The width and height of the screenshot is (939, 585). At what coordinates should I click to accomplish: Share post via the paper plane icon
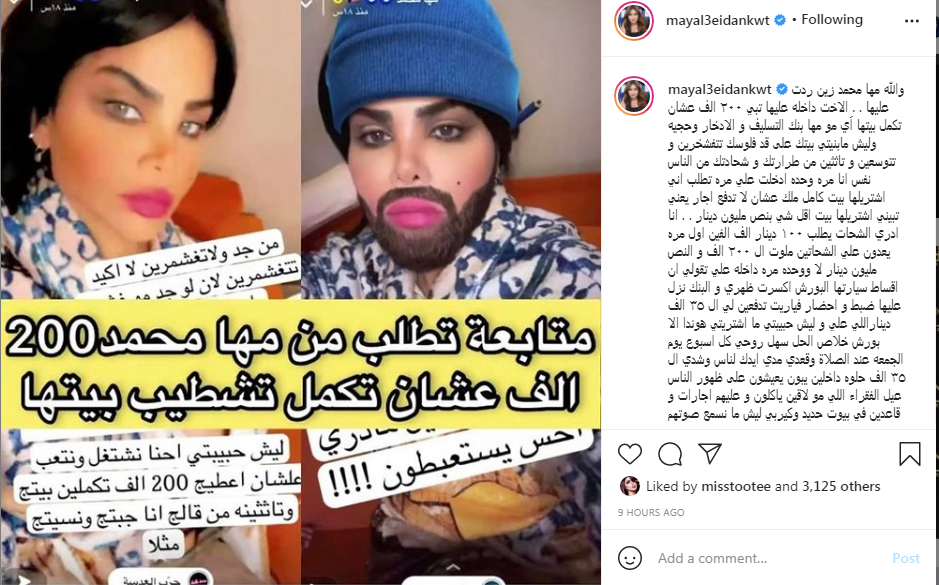[710, 453]
